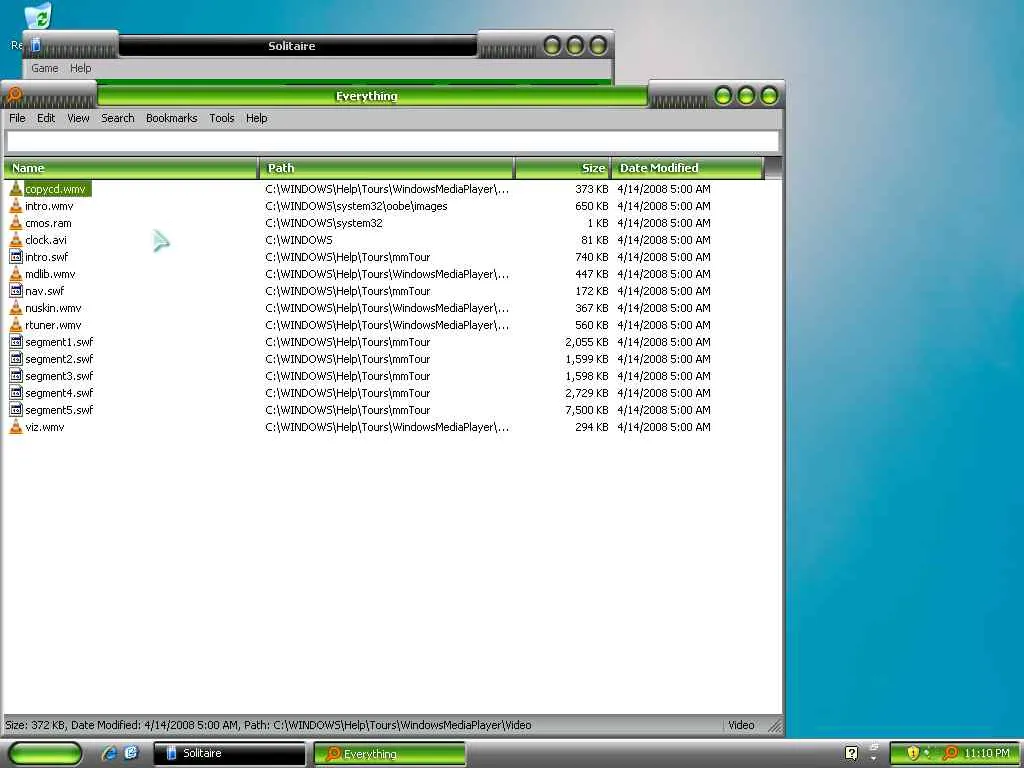Open the View menu in Everything
Image resolution: width=1024 pixels, height=768 pixels.
tap(78, 118)
